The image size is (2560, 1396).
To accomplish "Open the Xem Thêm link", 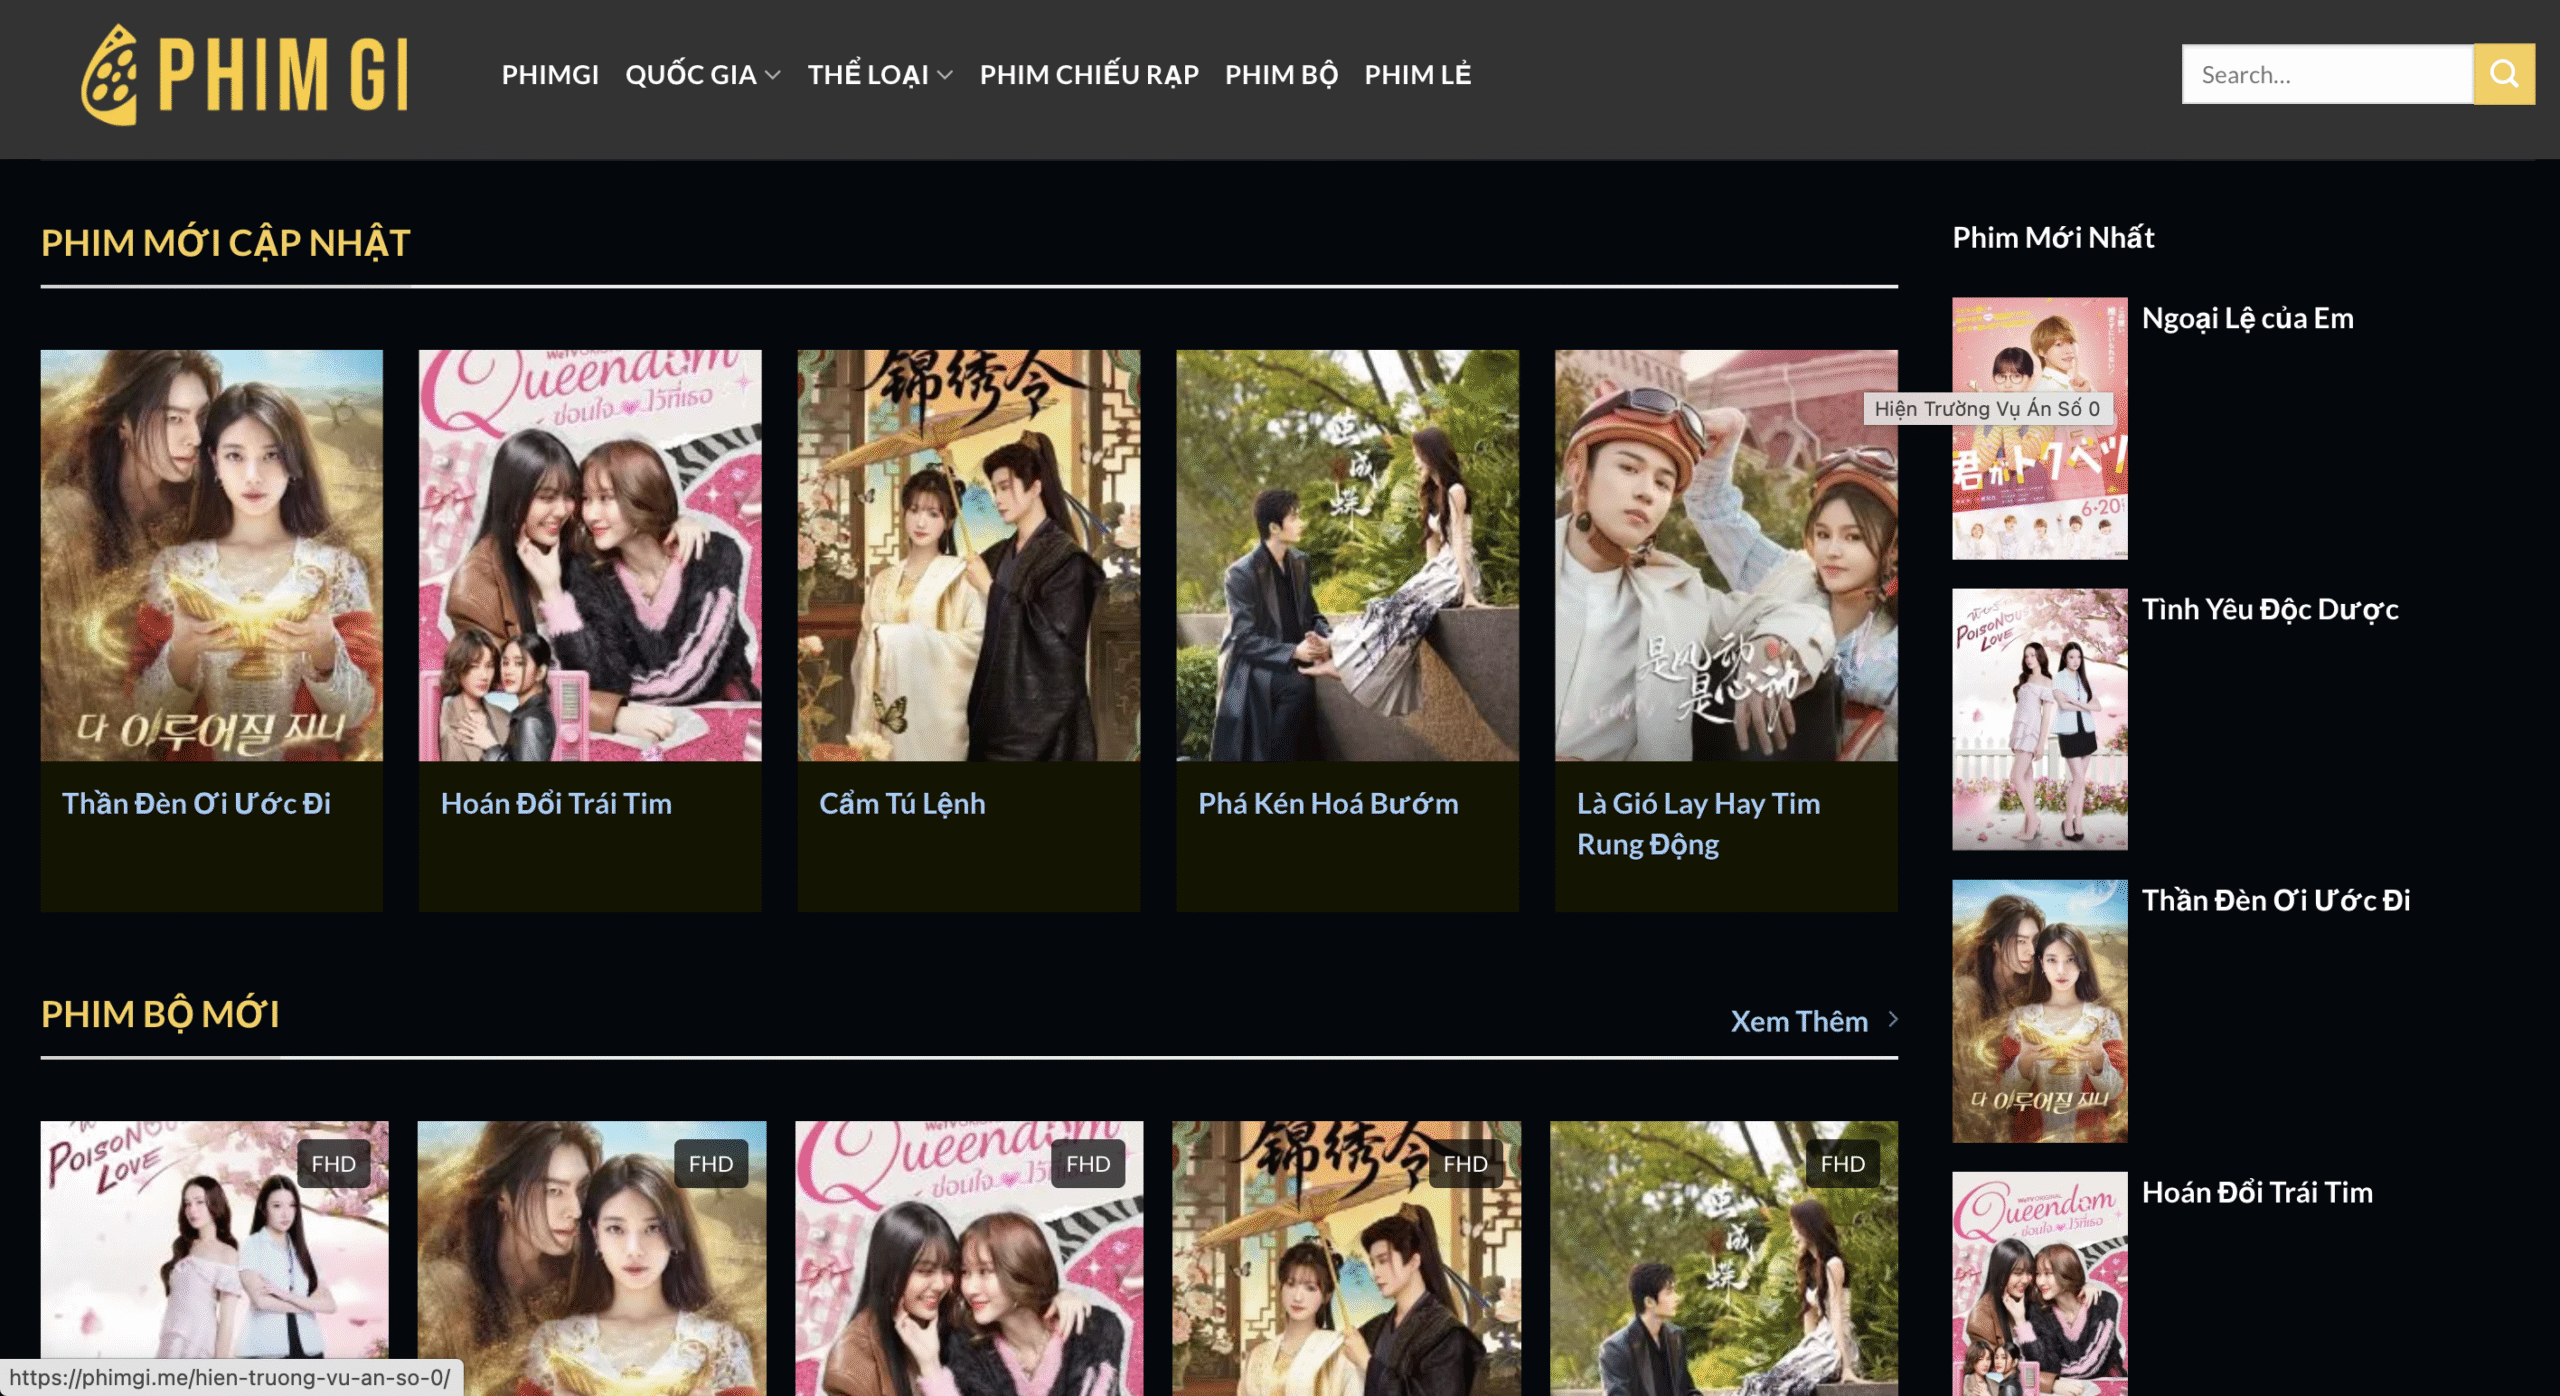I will [1798, 1021].
